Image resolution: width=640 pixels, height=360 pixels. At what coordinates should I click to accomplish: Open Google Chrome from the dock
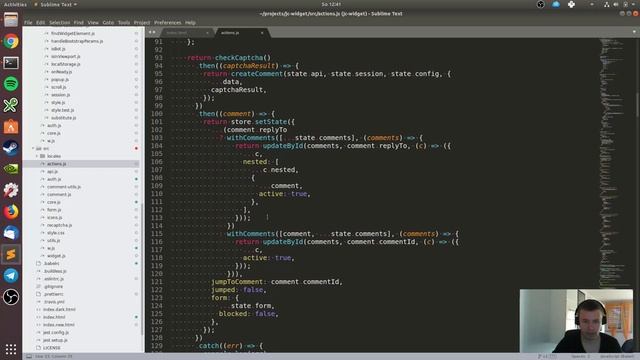tap(11, 41)
